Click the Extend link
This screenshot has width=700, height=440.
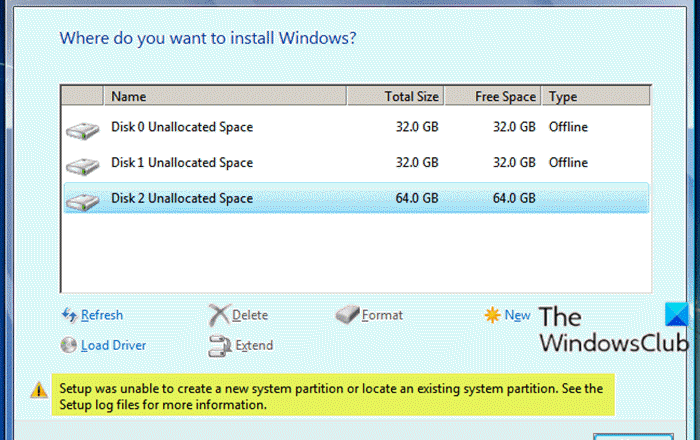coord(254,345)
